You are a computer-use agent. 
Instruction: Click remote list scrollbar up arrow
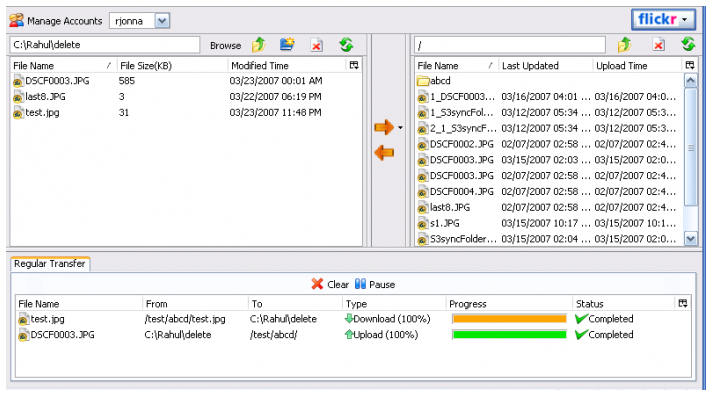pos(691,81)
